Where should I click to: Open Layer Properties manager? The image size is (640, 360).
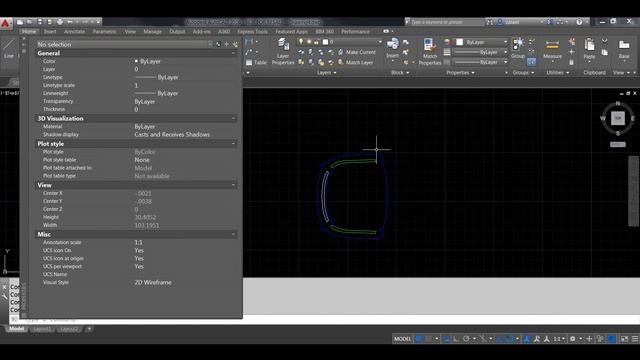[283, 51]
